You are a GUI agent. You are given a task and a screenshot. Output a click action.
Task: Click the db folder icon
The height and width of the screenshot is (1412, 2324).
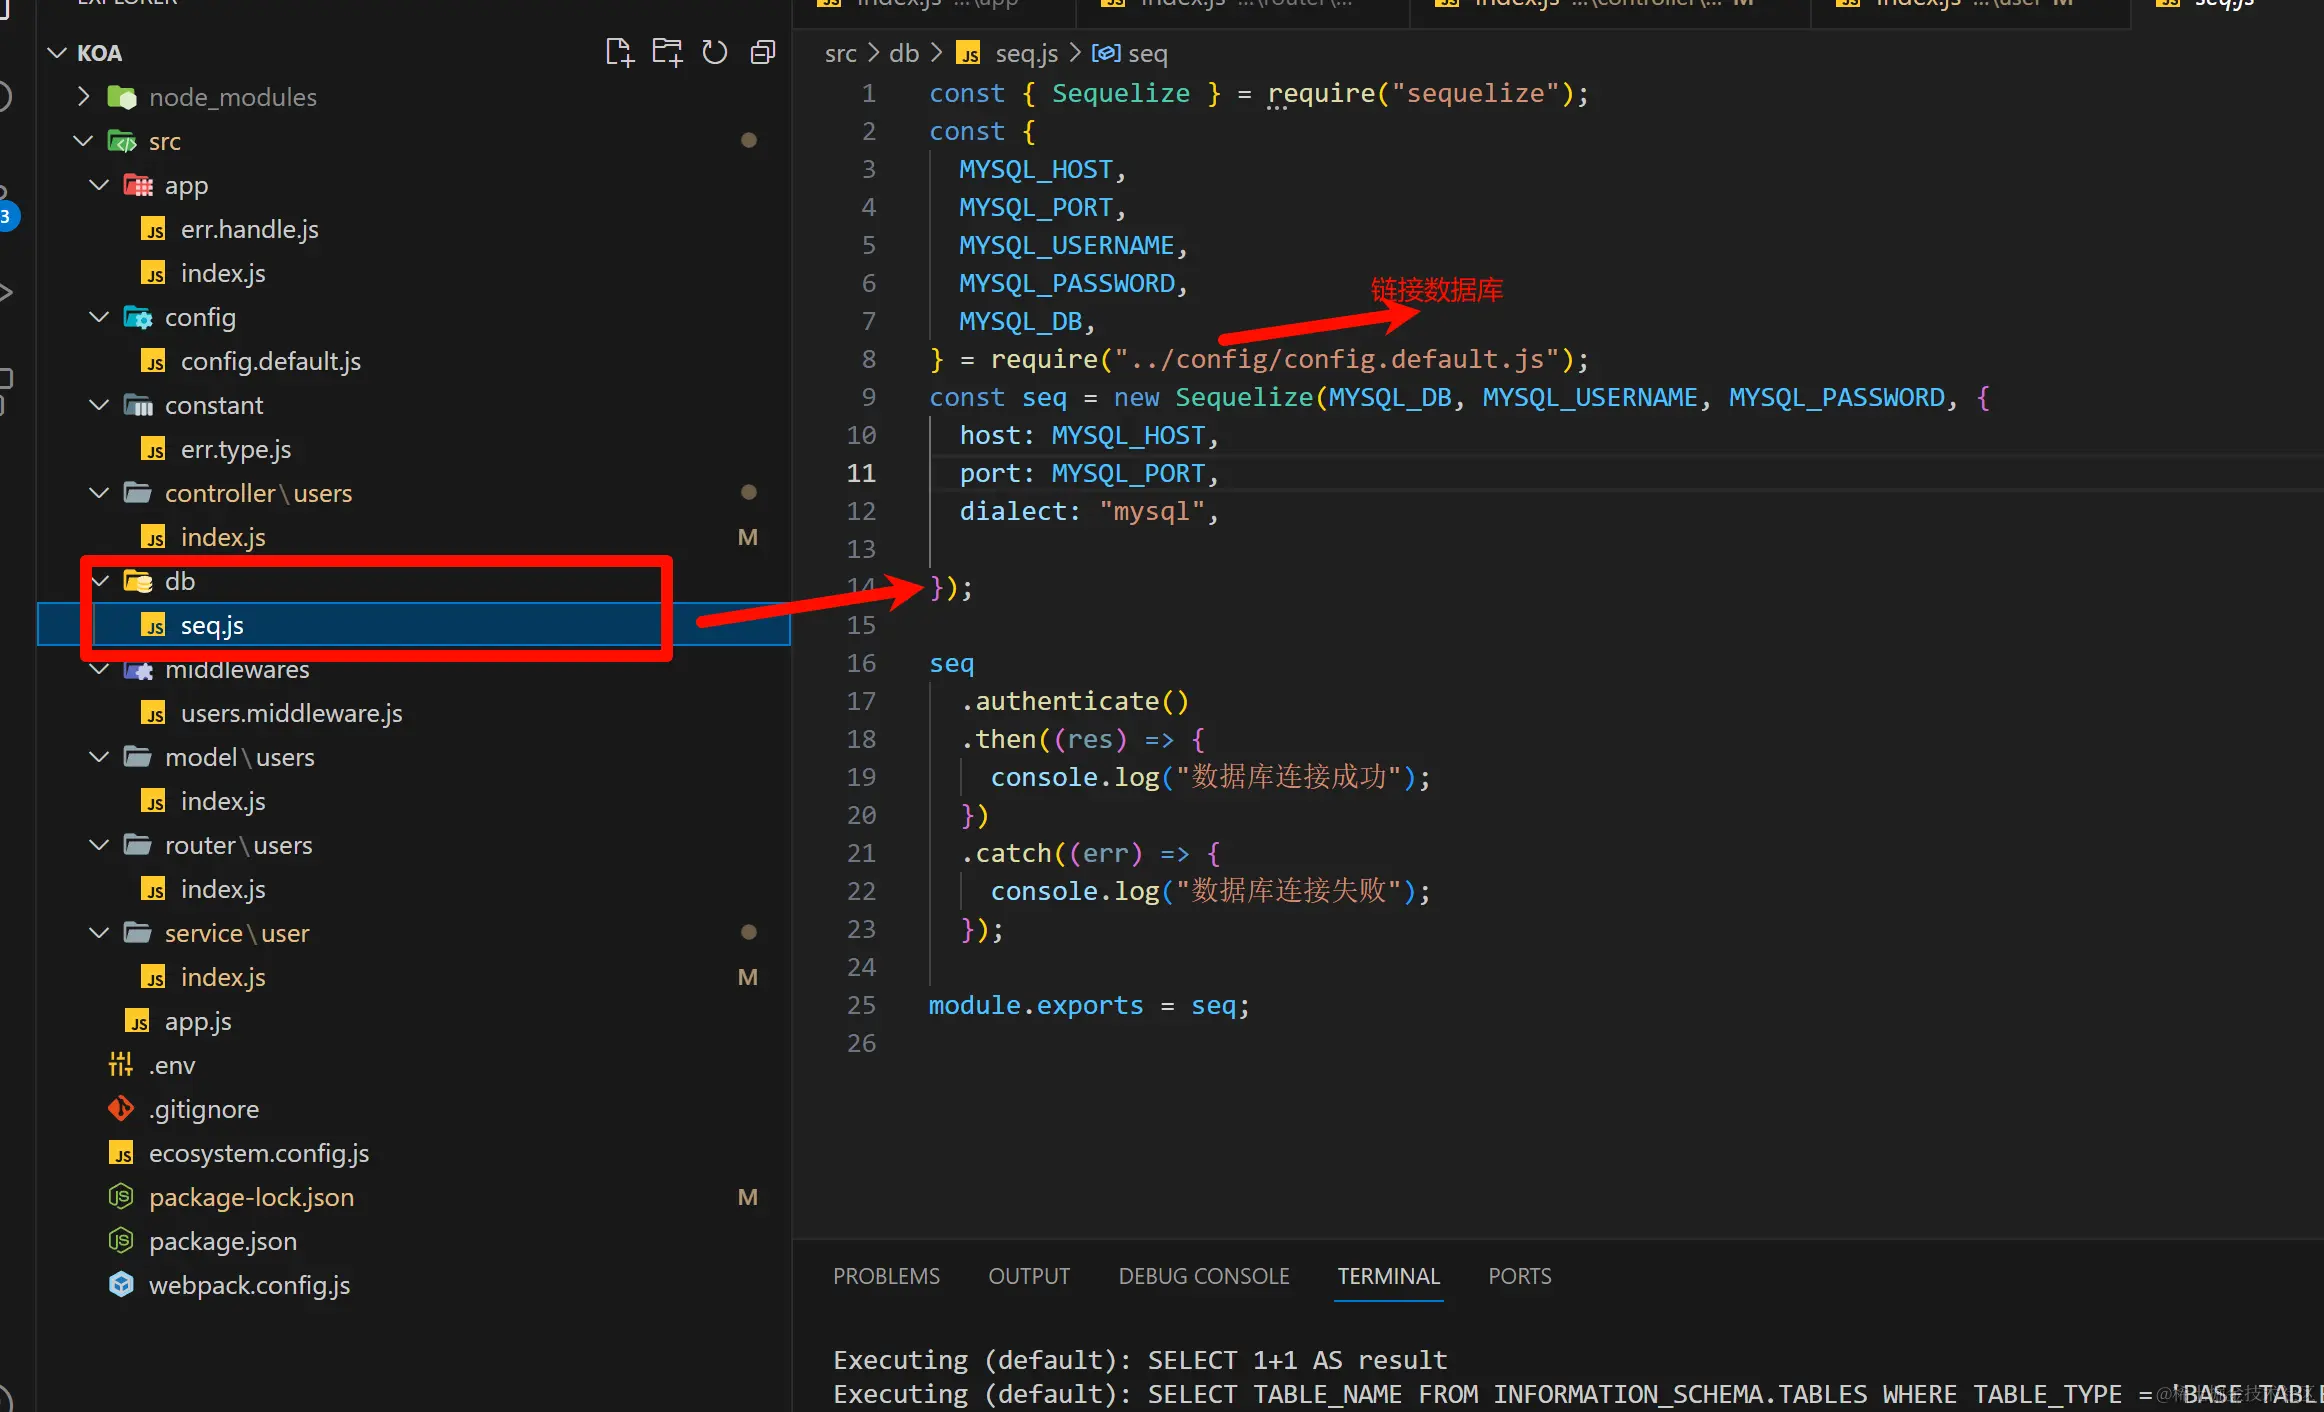point(138,581)
